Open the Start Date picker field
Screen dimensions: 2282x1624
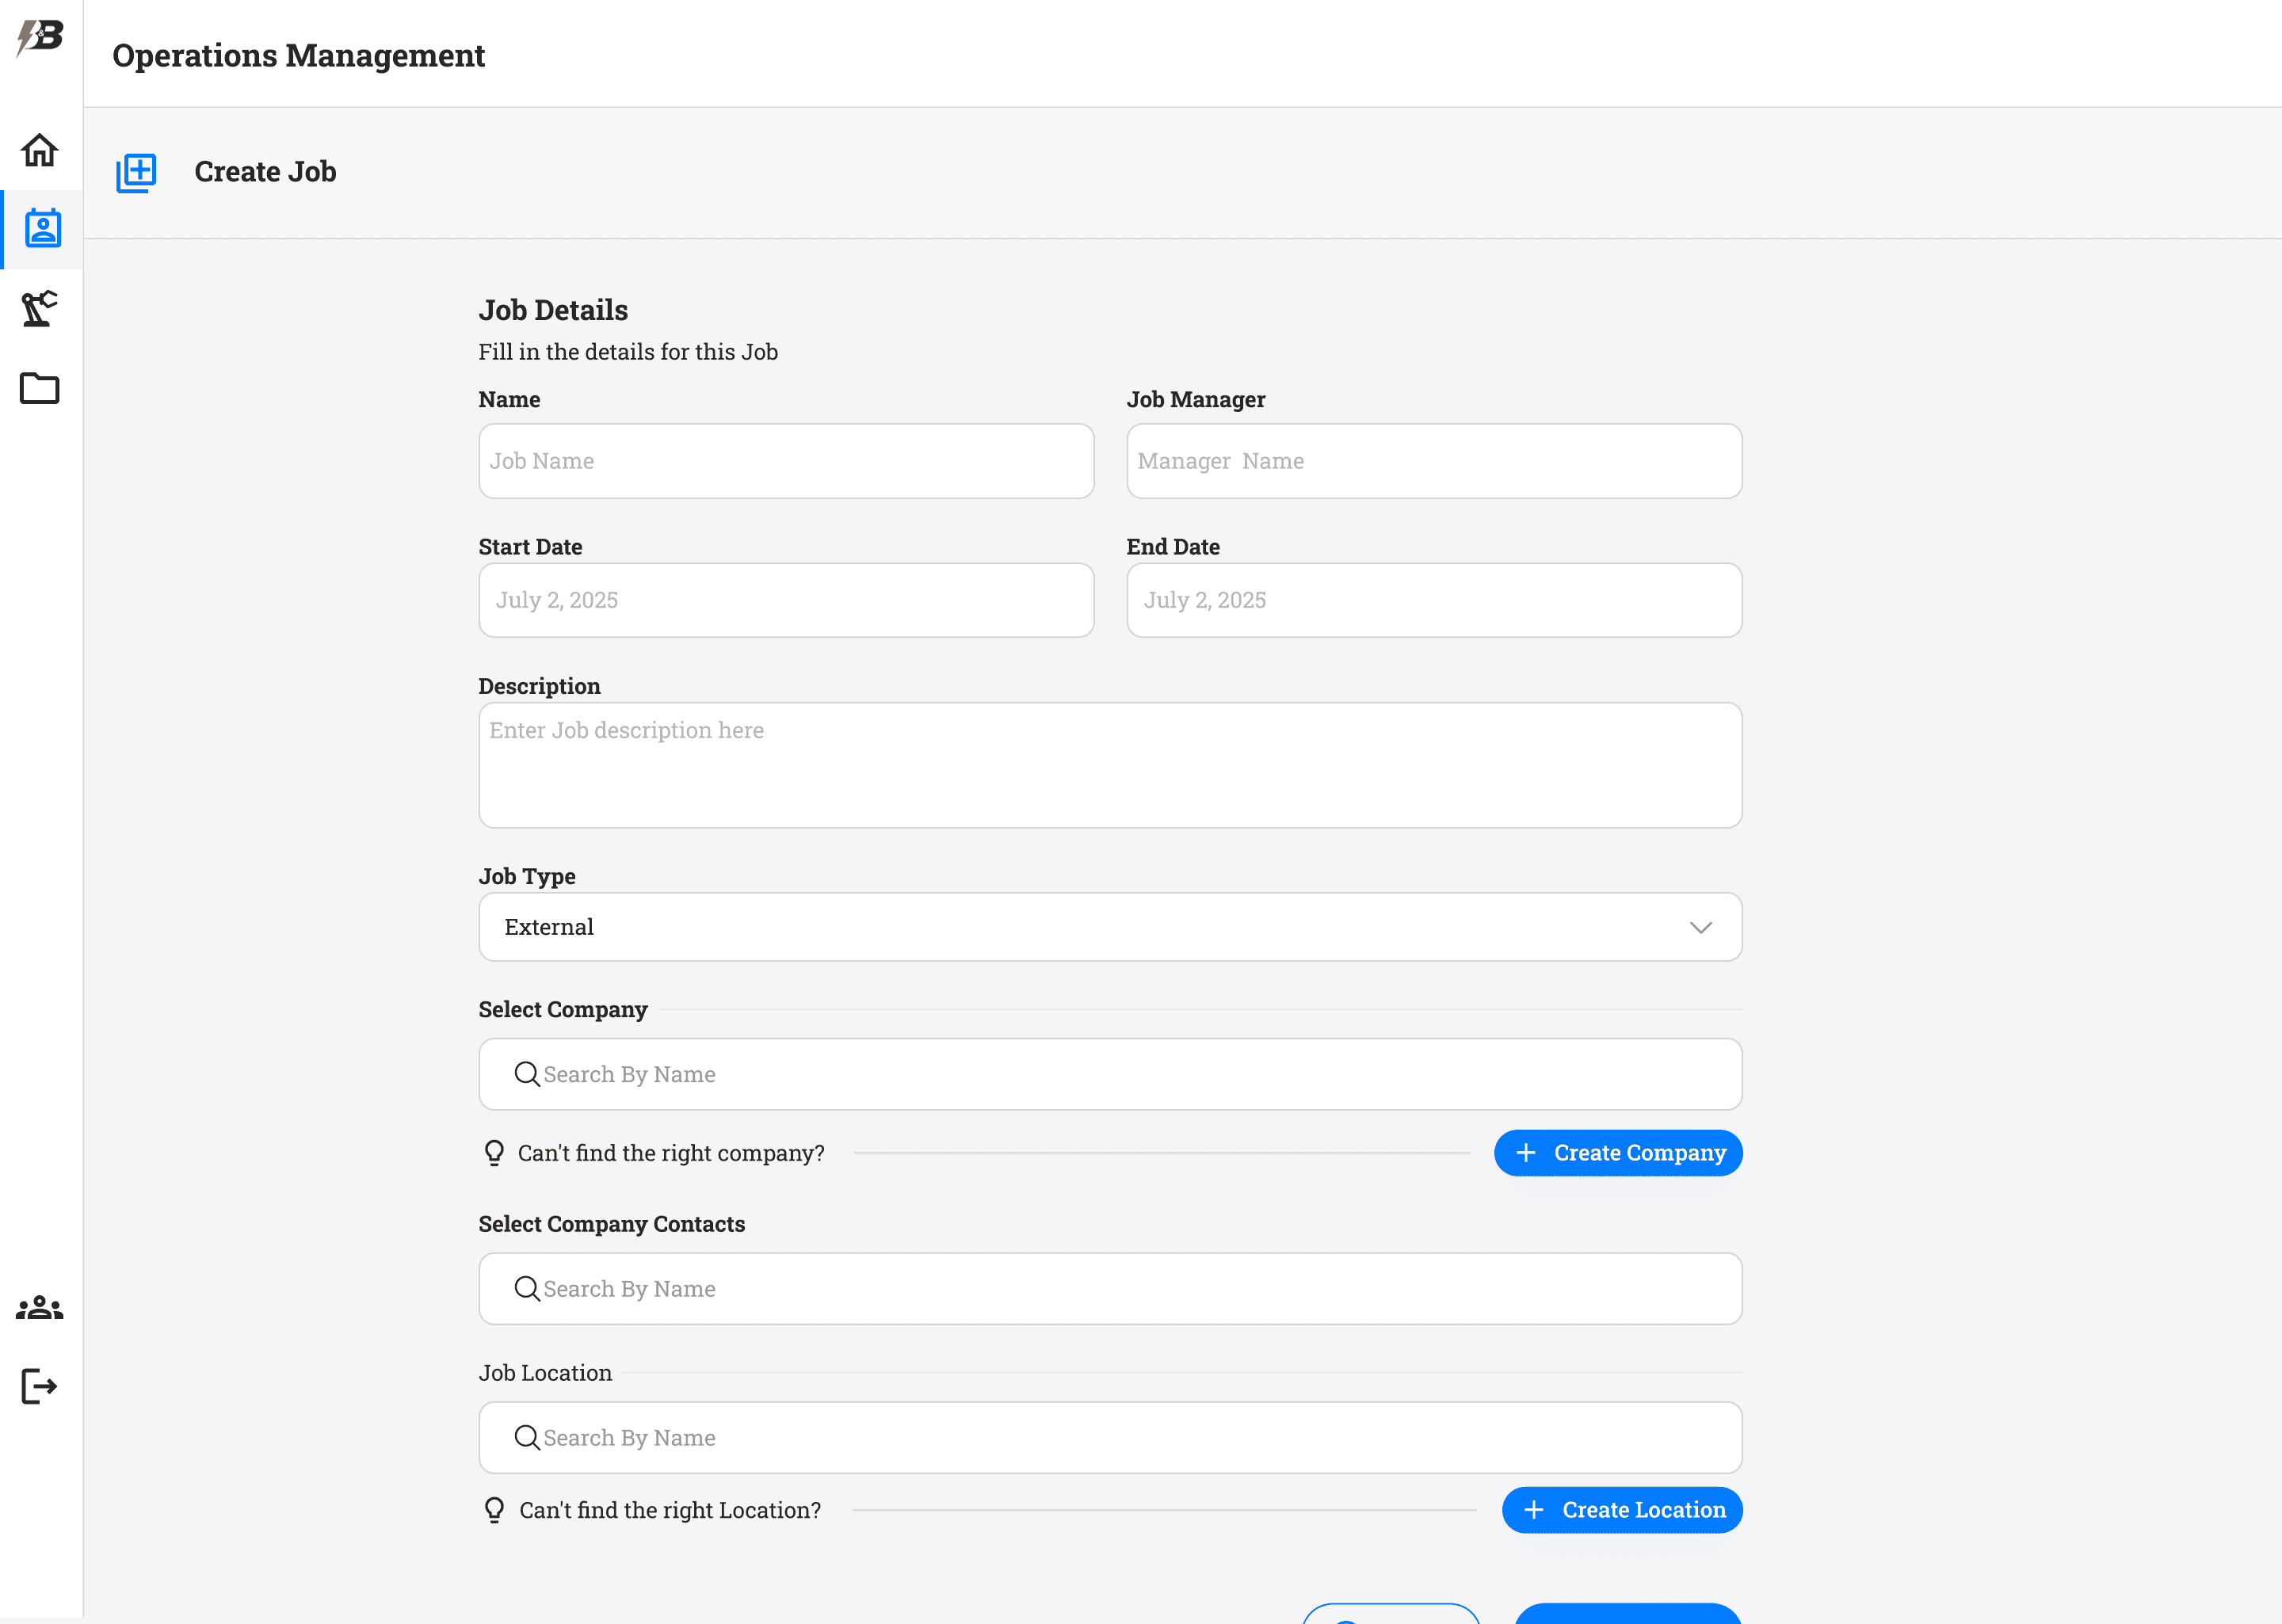pos(786,600)
